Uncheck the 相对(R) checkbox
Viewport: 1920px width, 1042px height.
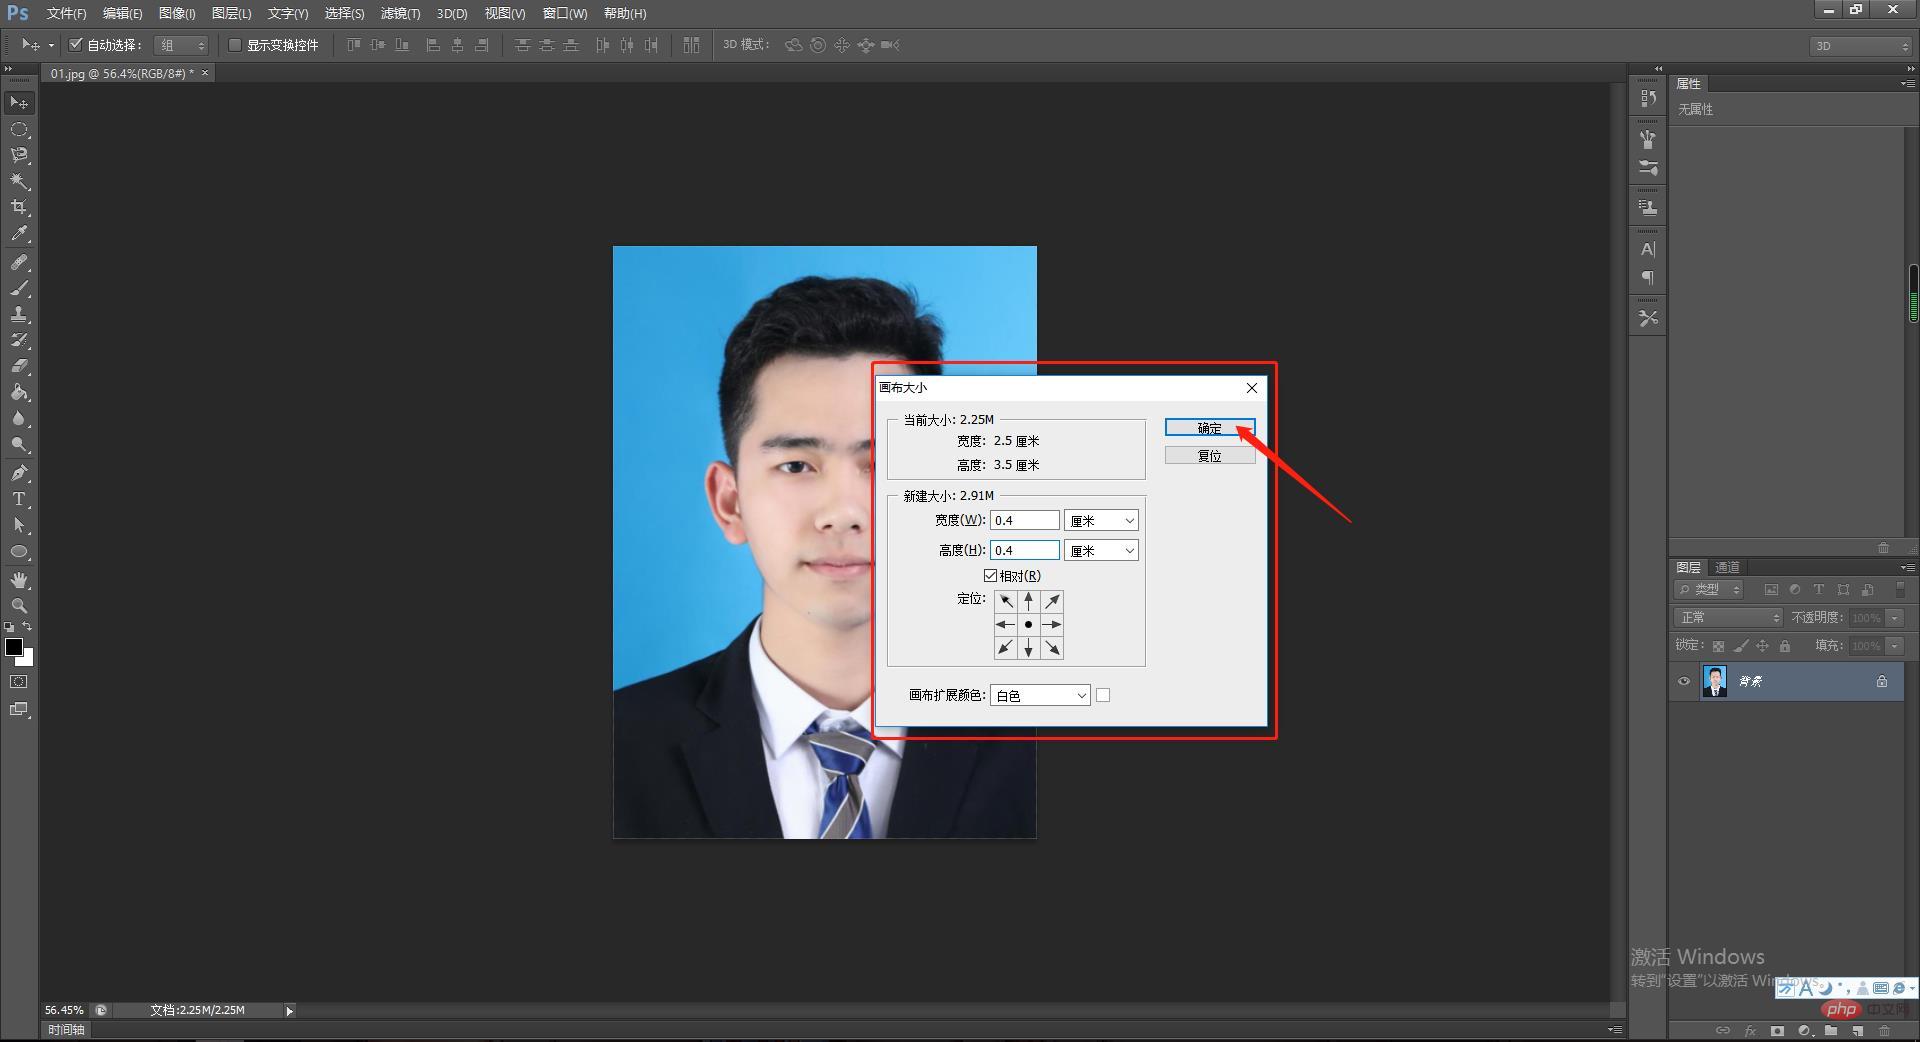coord(990,576)
